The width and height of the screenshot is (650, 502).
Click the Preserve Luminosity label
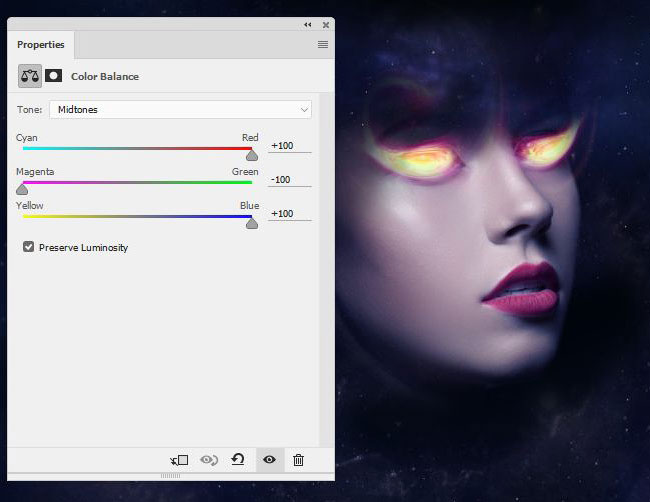(83, 247)
